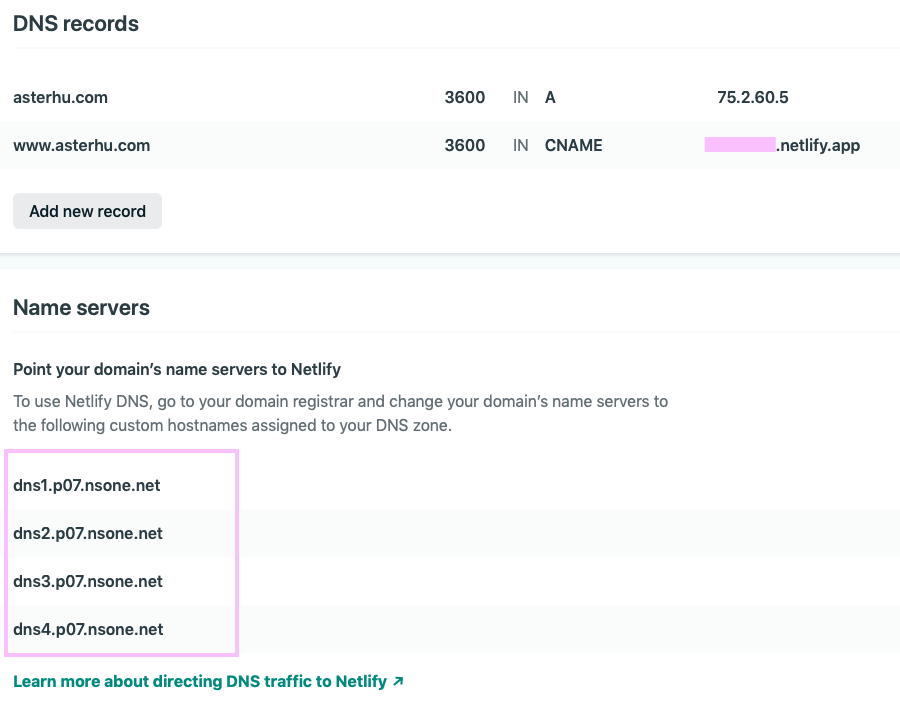The height and width of the screenshot is (708, 900).
Task: Click the TTL 3600 of the www.asterhu.com record
Action: click(465, 146)
